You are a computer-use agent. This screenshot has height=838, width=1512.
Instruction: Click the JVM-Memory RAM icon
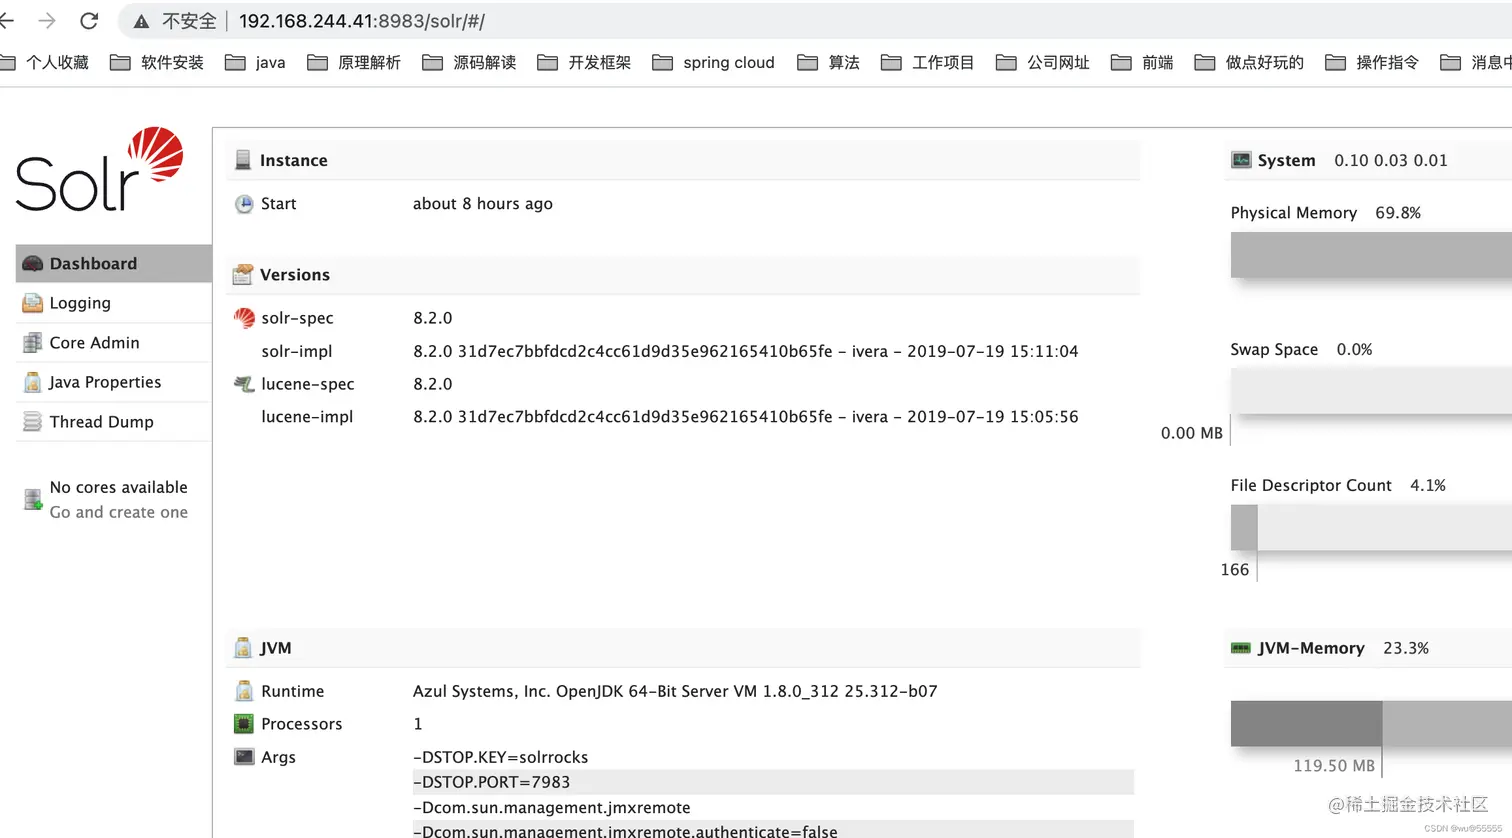pos(1241,648)
